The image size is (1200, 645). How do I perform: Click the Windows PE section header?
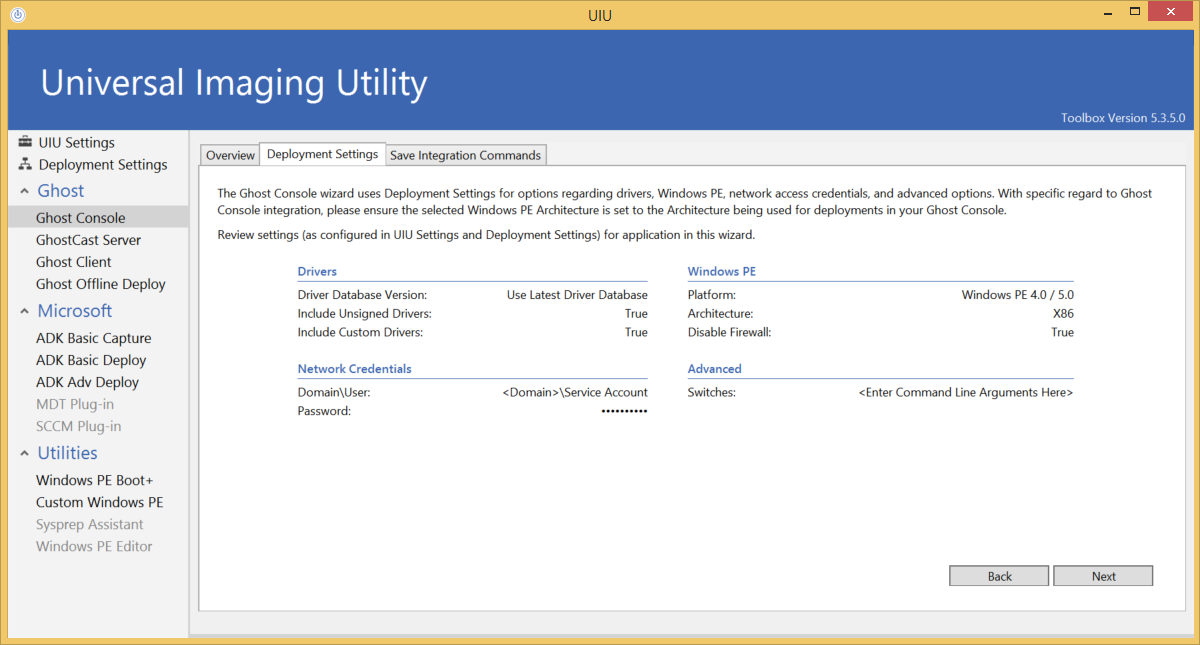(722, 272)
